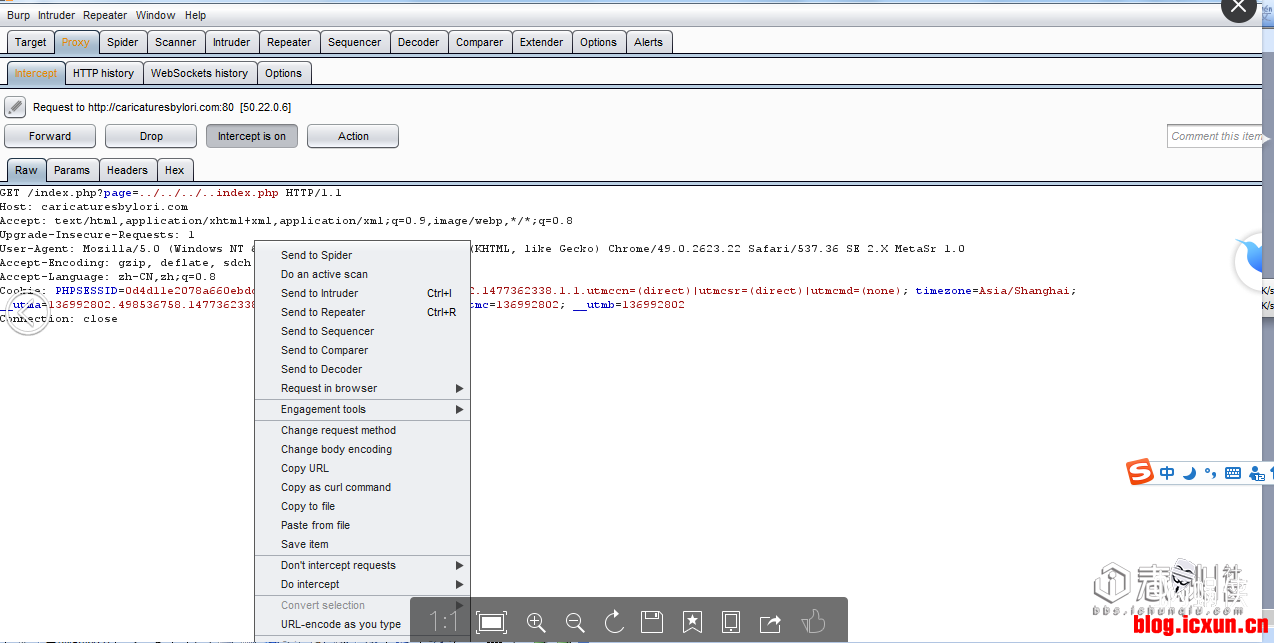The image size is (1274, 643).
Task: Click the pencil edit icon beside the request target
Action: click(x=15, y=107)
